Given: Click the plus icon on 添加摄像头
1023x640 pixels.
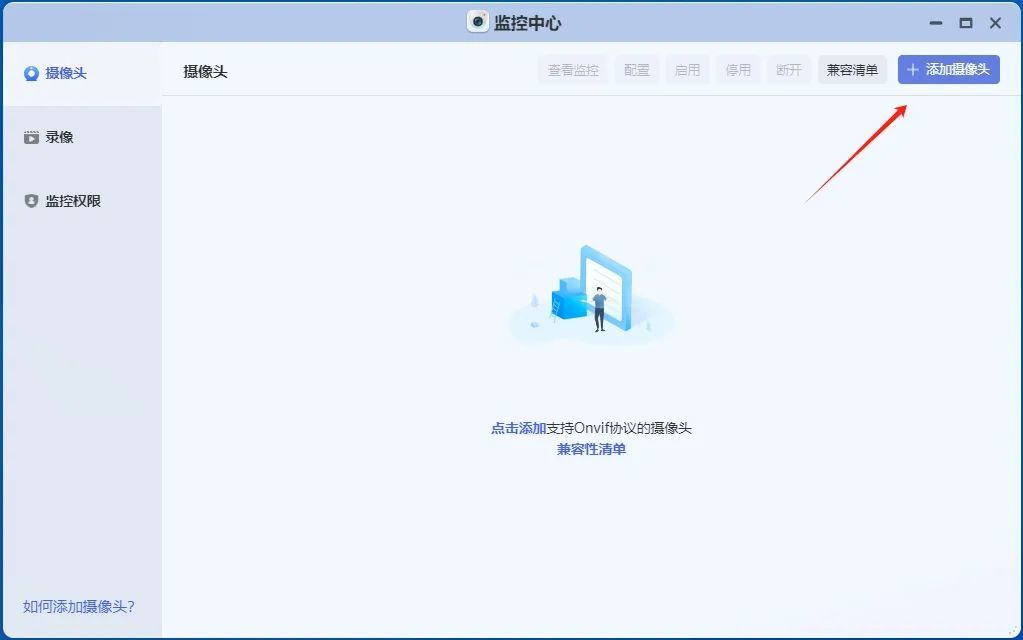Looking at the screenshot, I should pos(912,70).
